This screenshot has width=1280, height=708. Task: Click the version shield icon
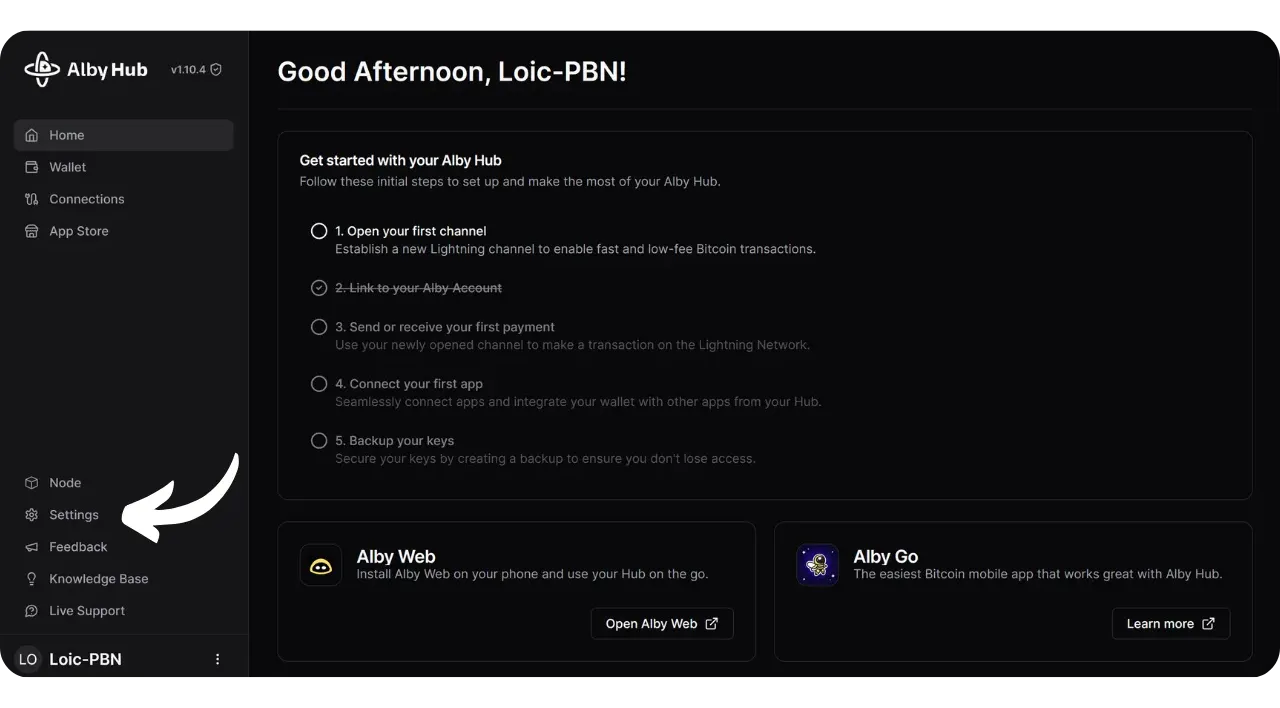(216, 70)
